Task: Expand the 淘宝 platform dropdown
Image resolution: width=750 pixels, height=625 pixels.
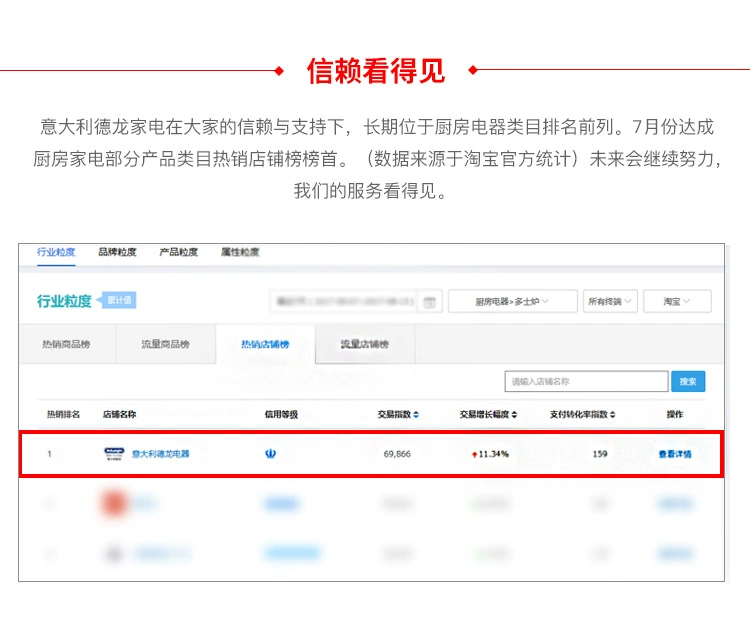Action: tap(677, 301)
